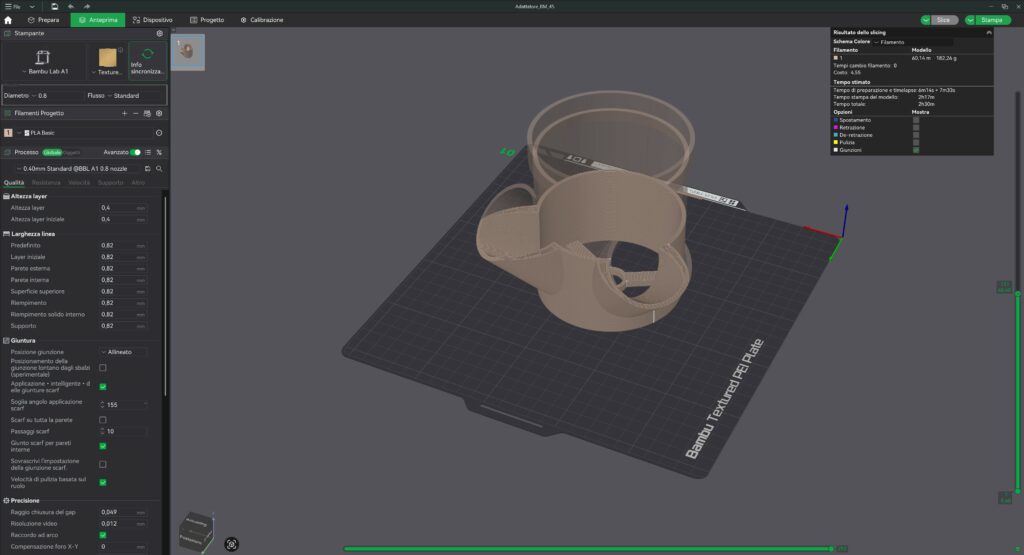Uncheck Raccordo ad arco checkbox
1024x555 pixels.
[103, 535]
